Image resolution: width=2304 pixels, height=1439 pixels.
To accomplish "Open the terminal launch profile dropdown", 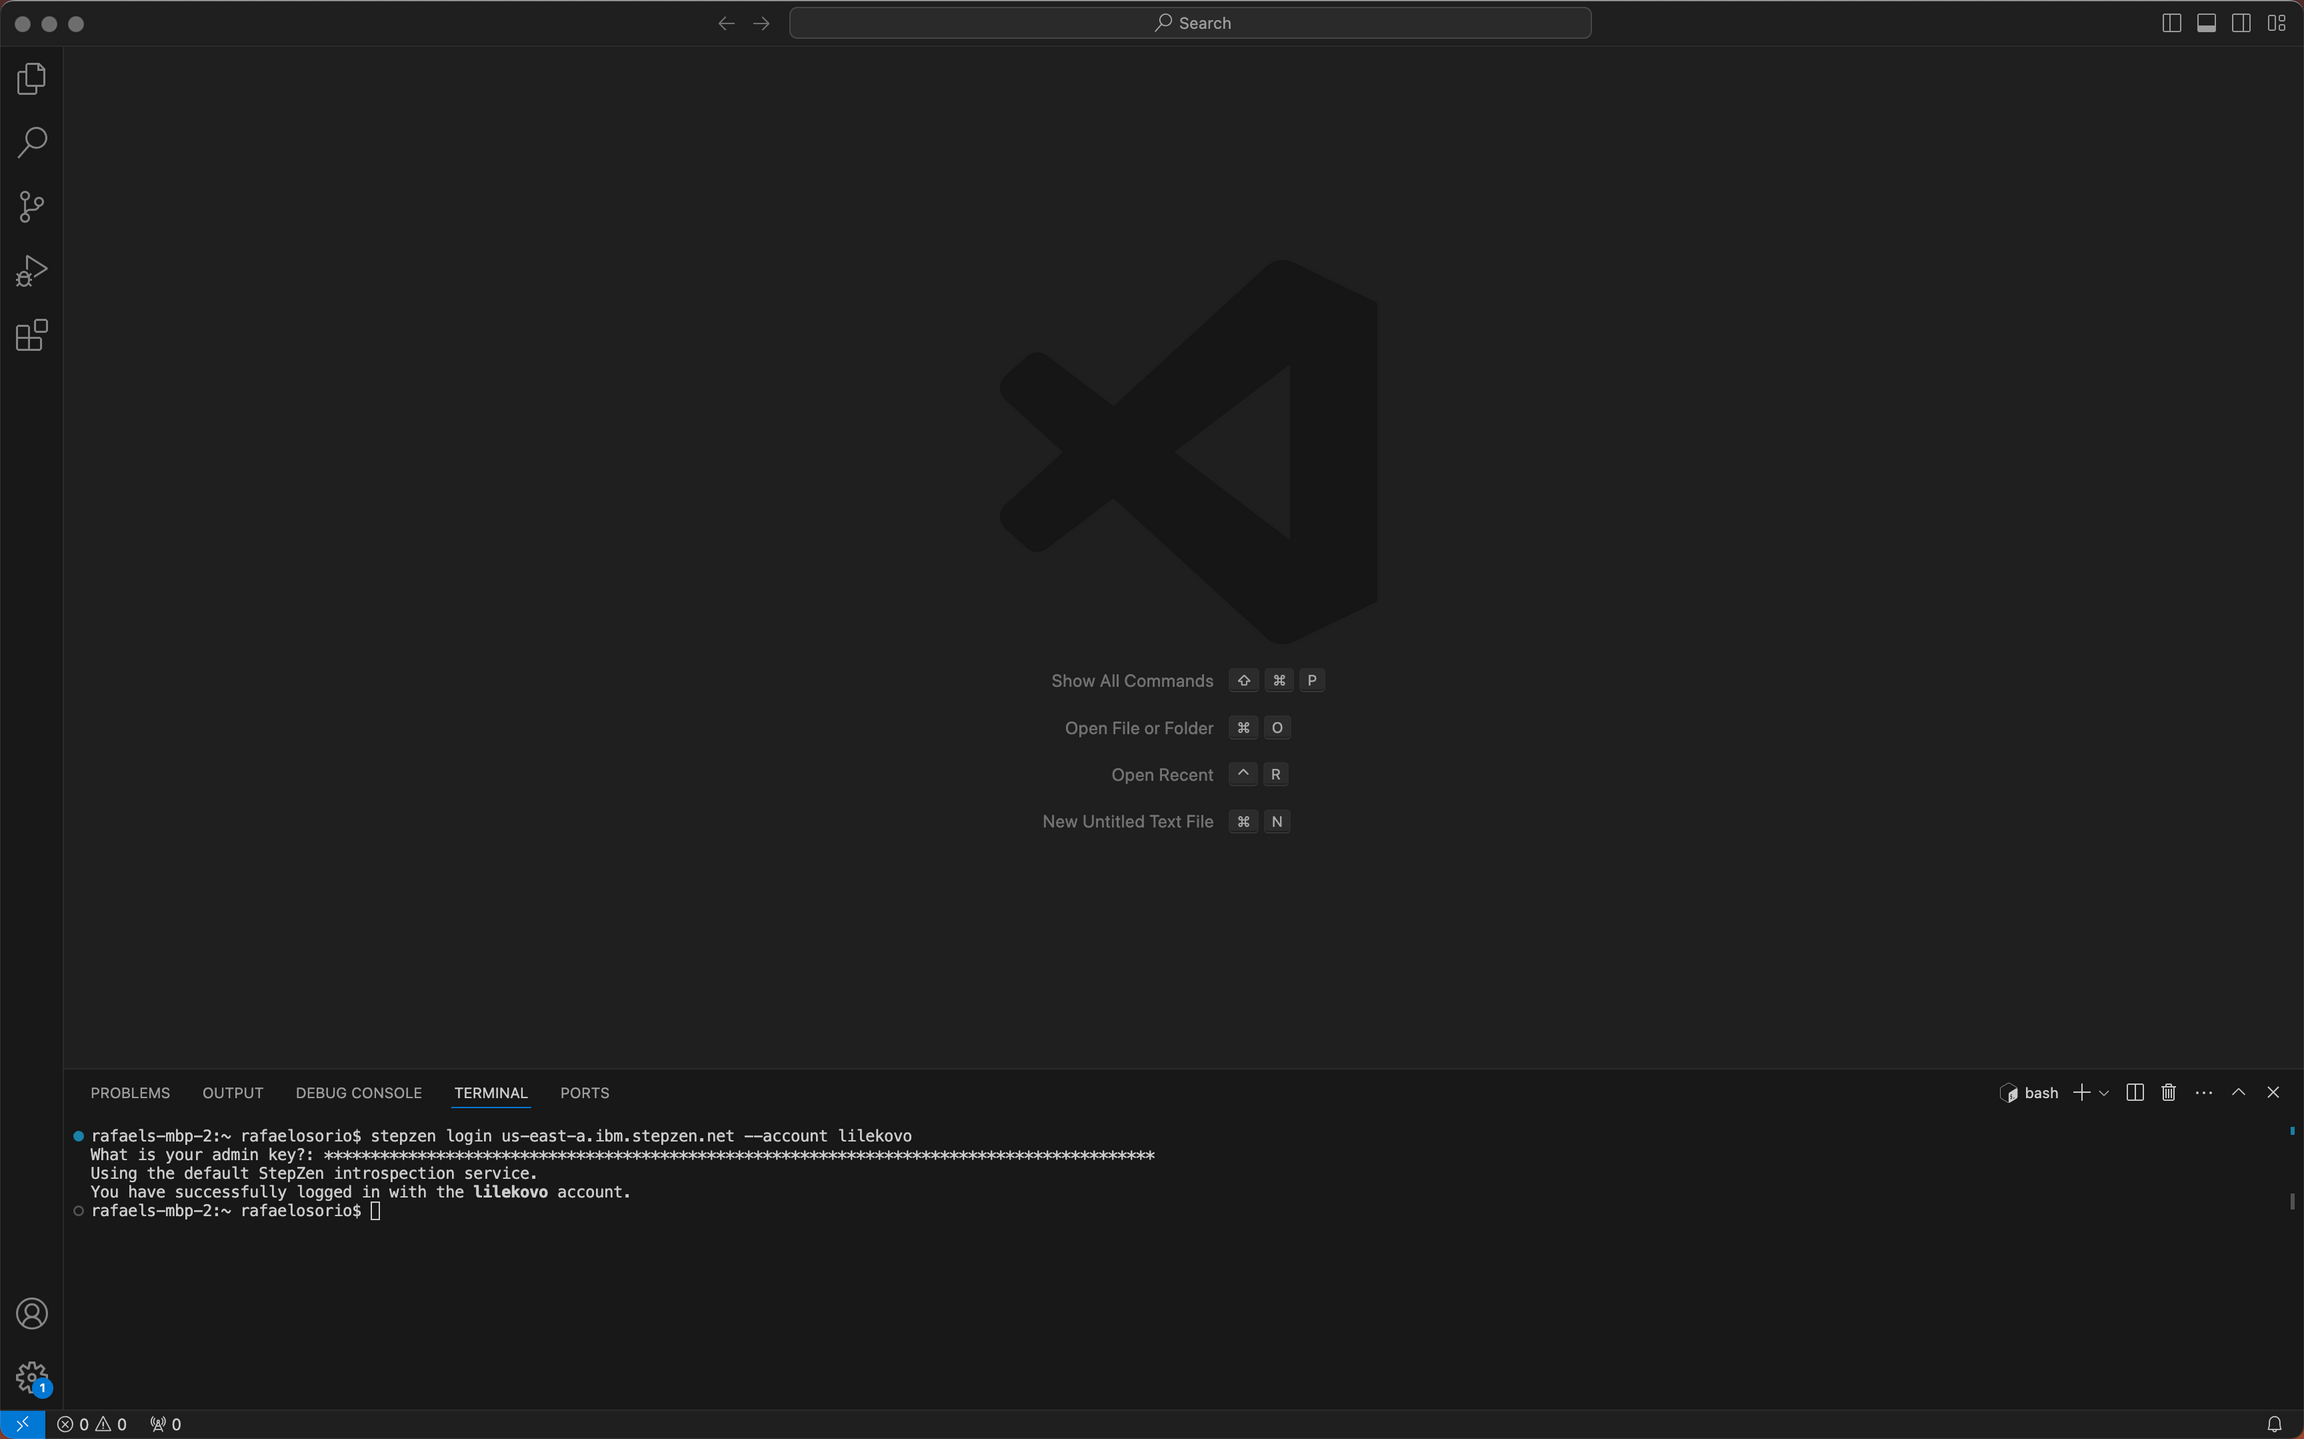I will 2104,1092.
